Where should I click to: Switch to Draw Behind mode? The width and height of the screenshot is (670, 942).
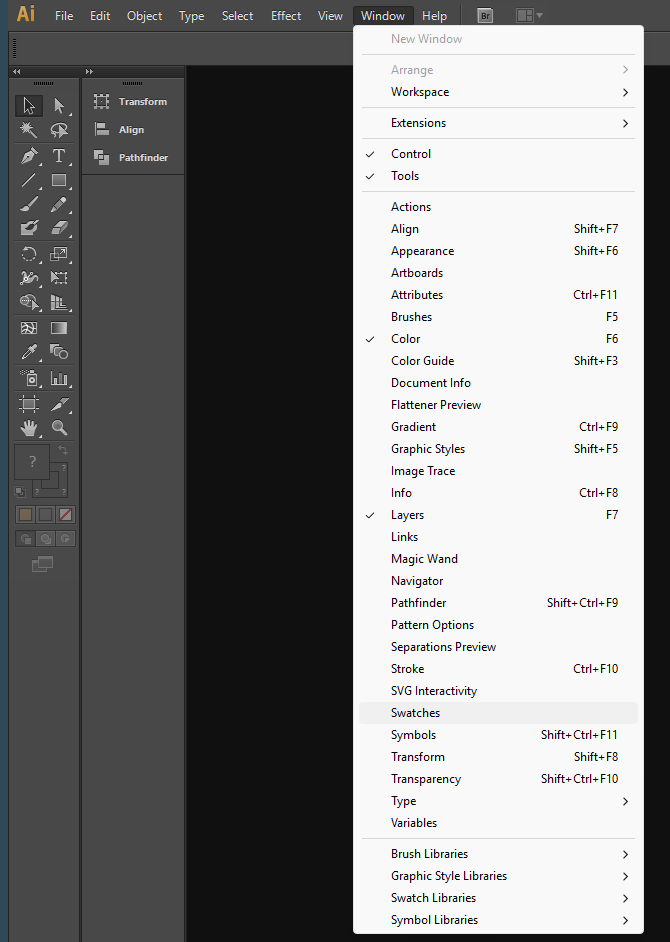46,539
